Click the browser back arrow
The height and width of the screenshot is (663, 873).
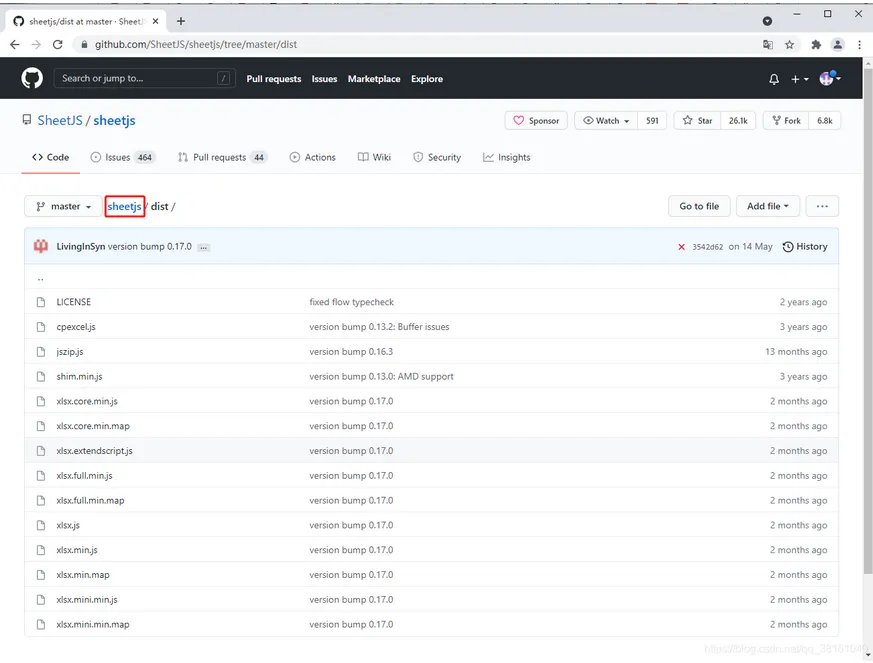[x=15, y=45]
